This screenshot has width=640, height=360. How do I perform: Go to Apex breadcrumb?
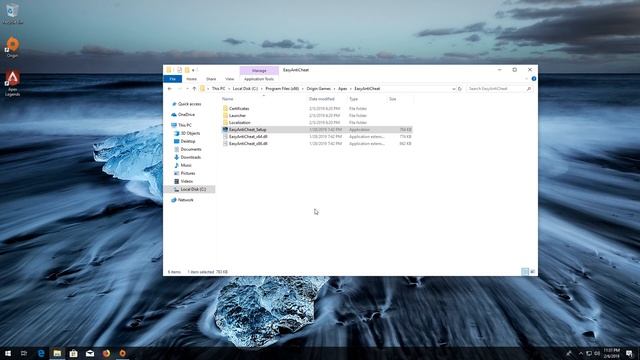click(342, 89)
